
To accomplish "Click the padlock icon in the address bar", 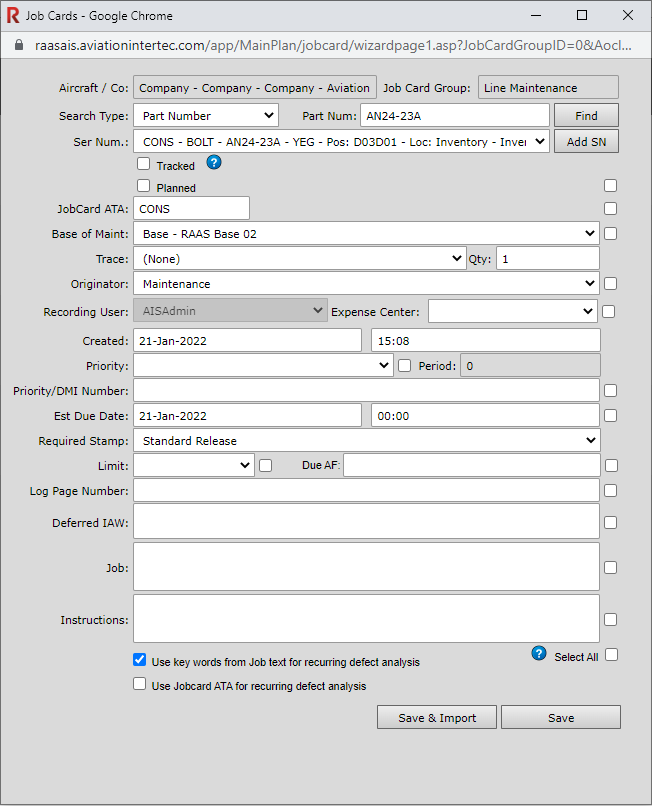I will (17, 45).
